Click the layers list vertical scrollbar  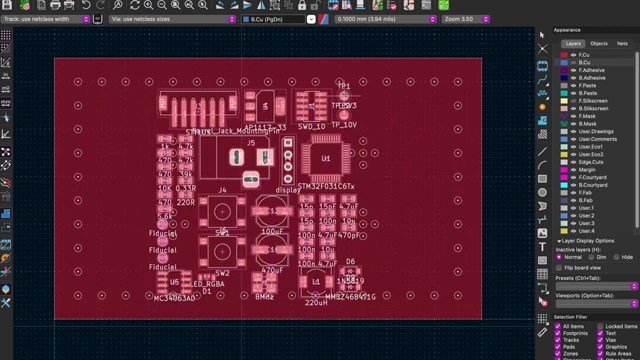[637, 139]
